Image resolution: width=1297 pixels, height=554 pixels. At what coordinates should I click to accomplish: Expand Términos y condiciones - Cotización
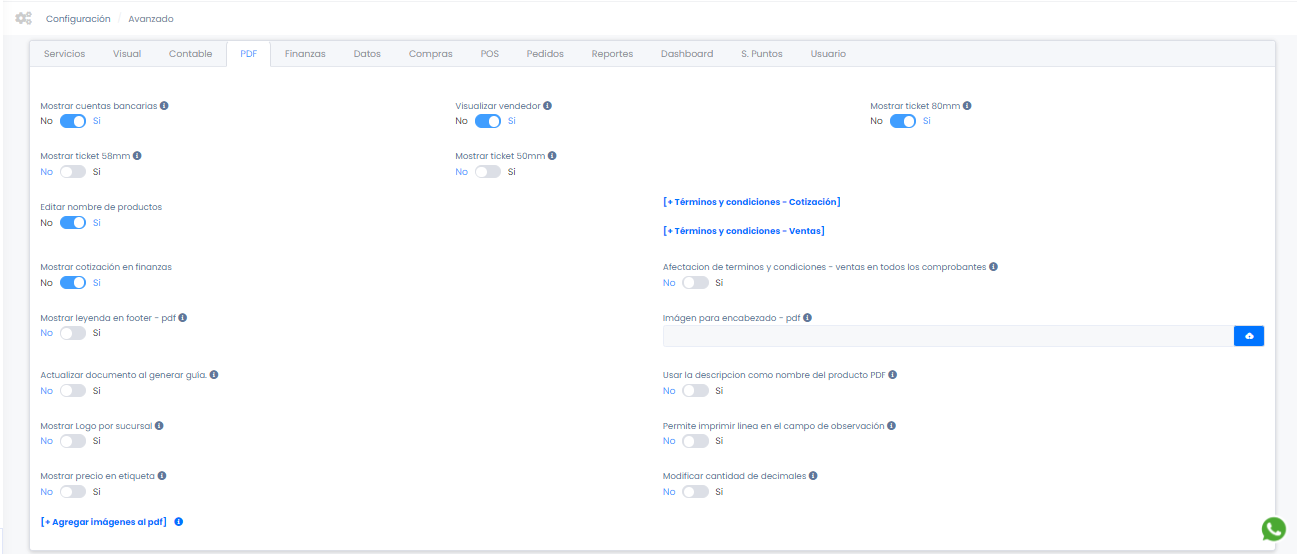tap(751, 202)
